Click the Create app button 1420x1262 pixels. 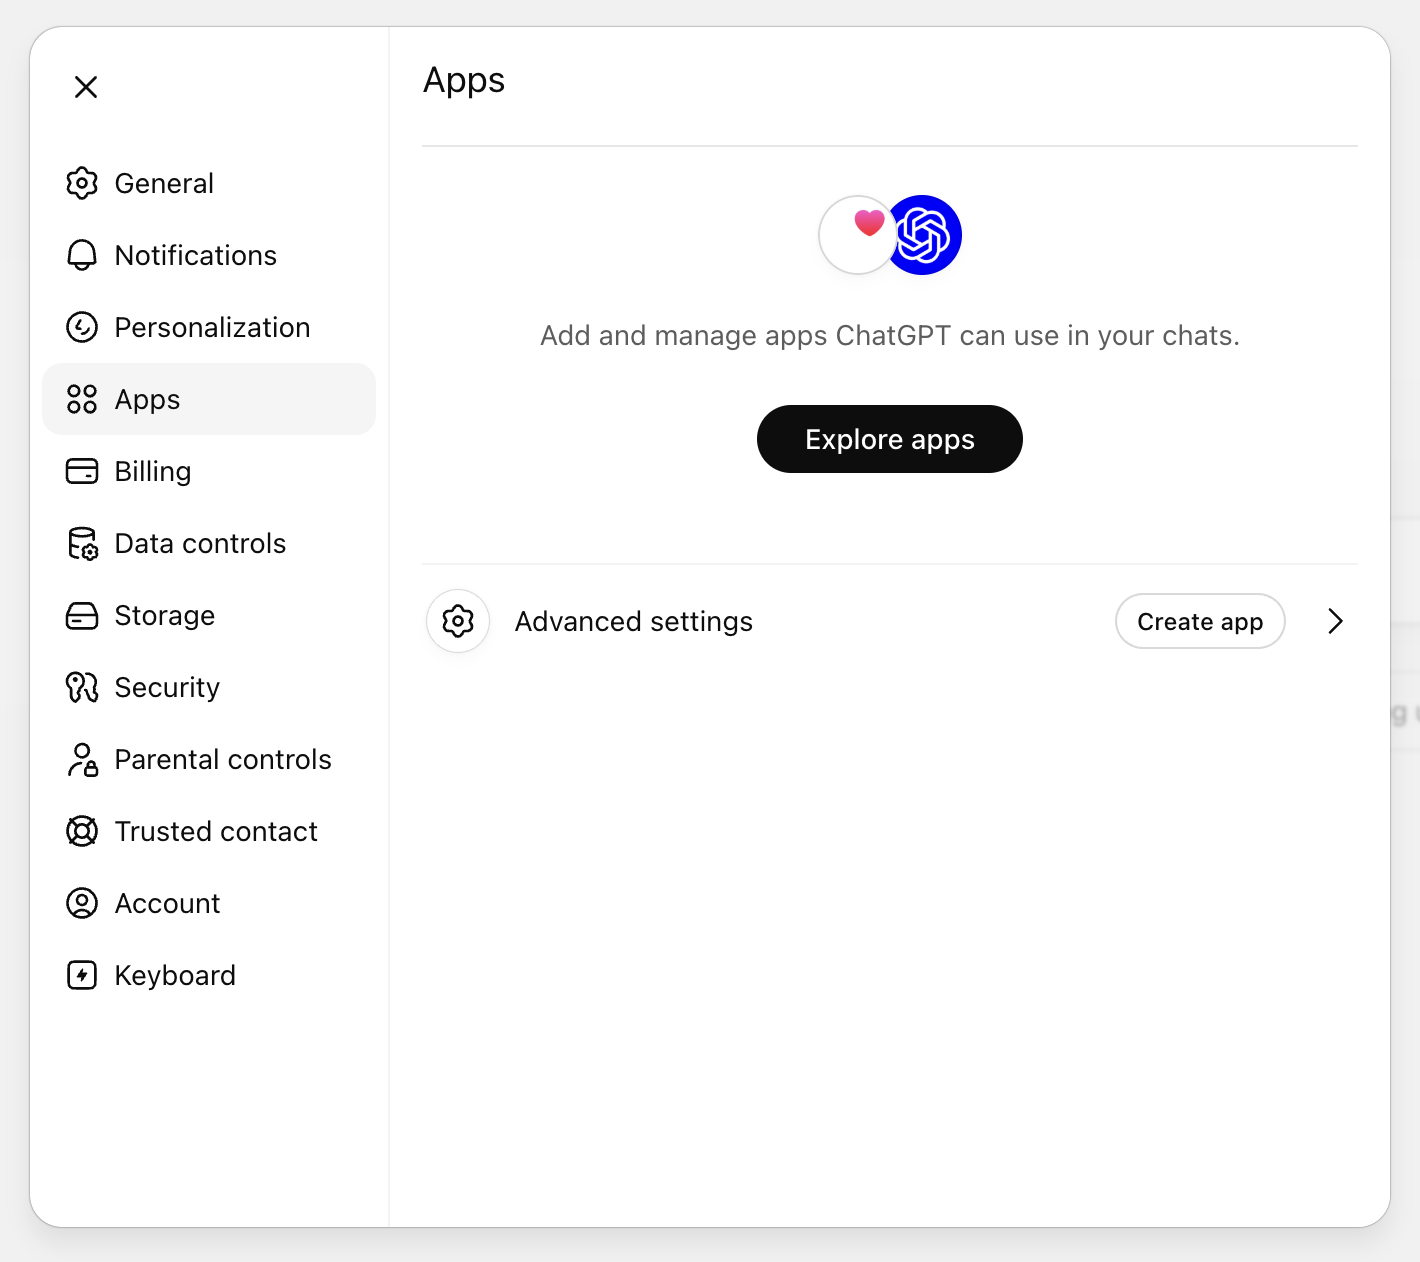pyautogui.click(x=1200, y=621)
